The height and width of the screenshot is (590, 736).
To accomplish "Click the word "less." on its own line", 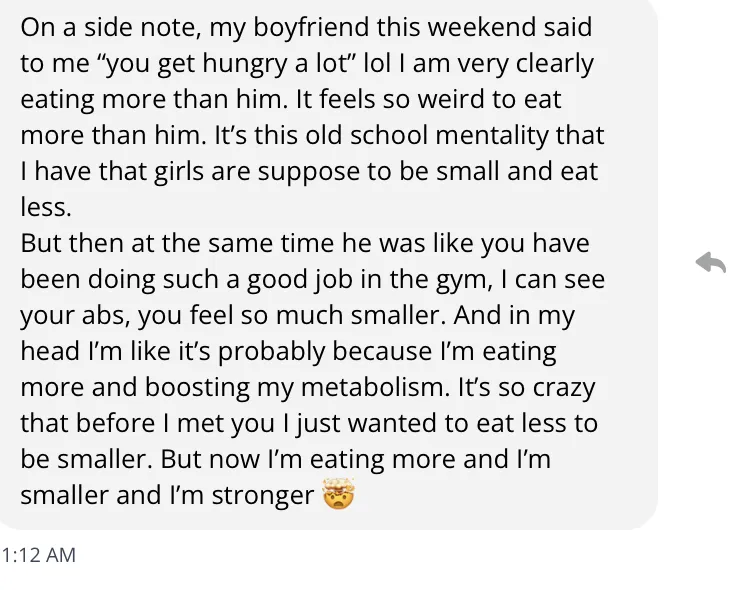I will coord(46,207).
